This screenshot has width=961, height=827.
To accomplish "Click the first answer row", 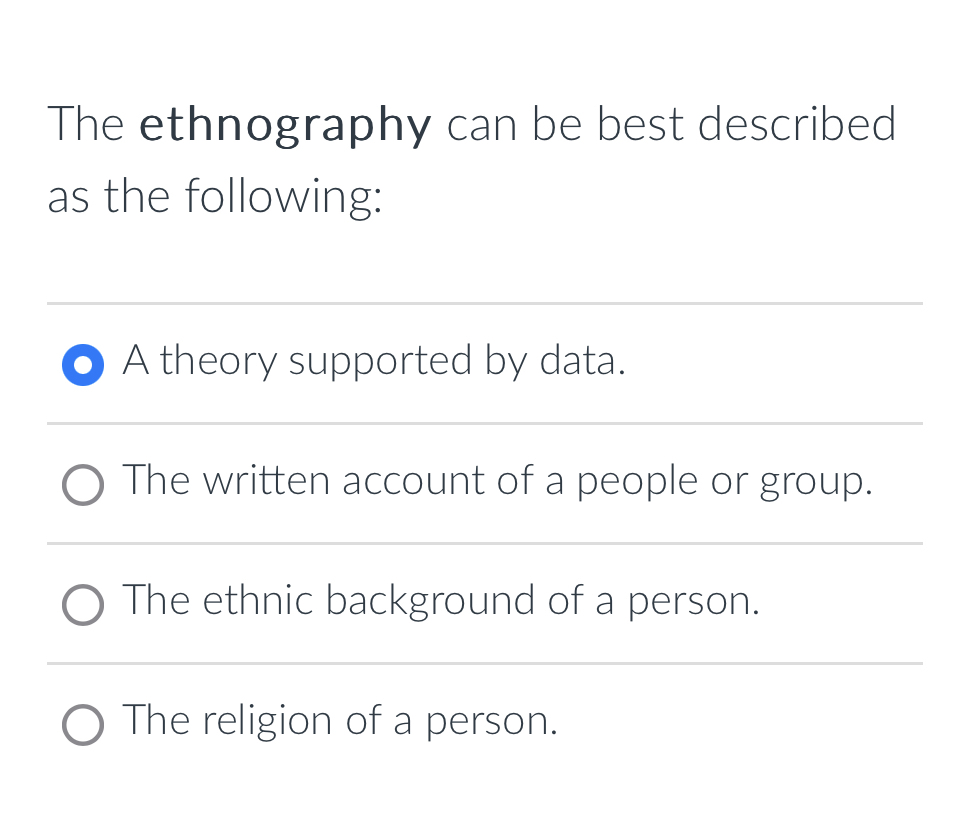I will (400, 363).
